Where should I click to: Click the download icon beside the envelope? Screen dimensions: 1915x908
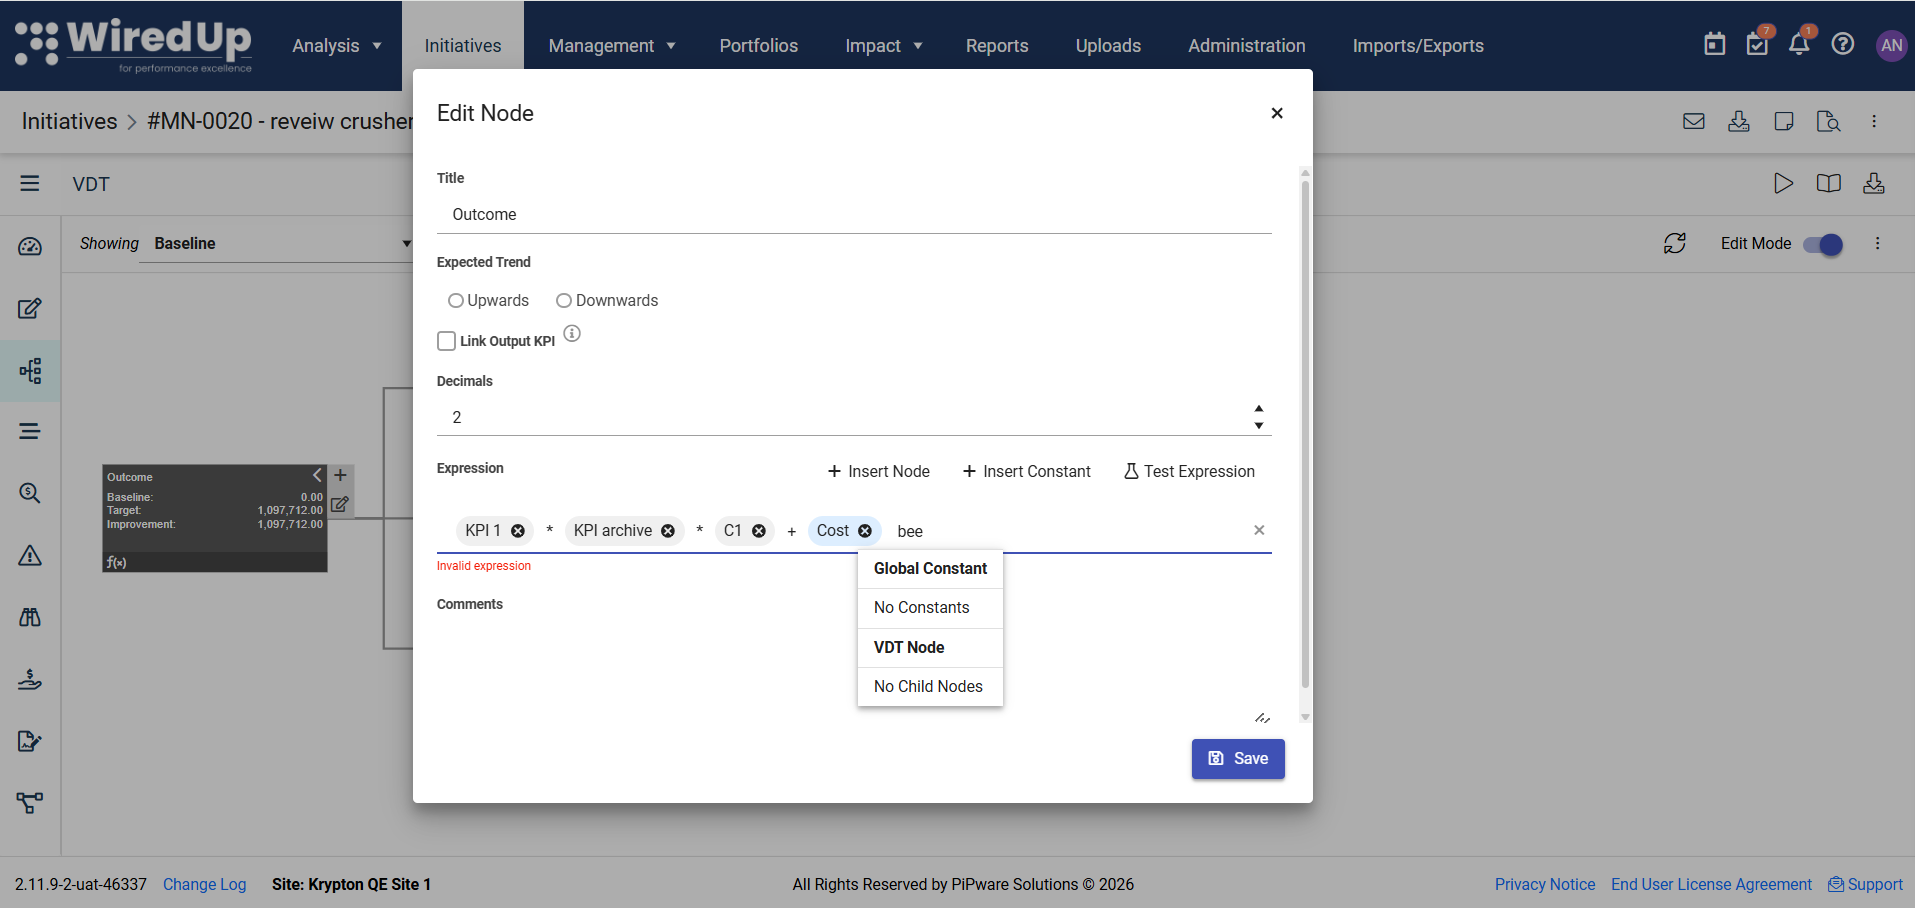click(x=1739, y=121)
